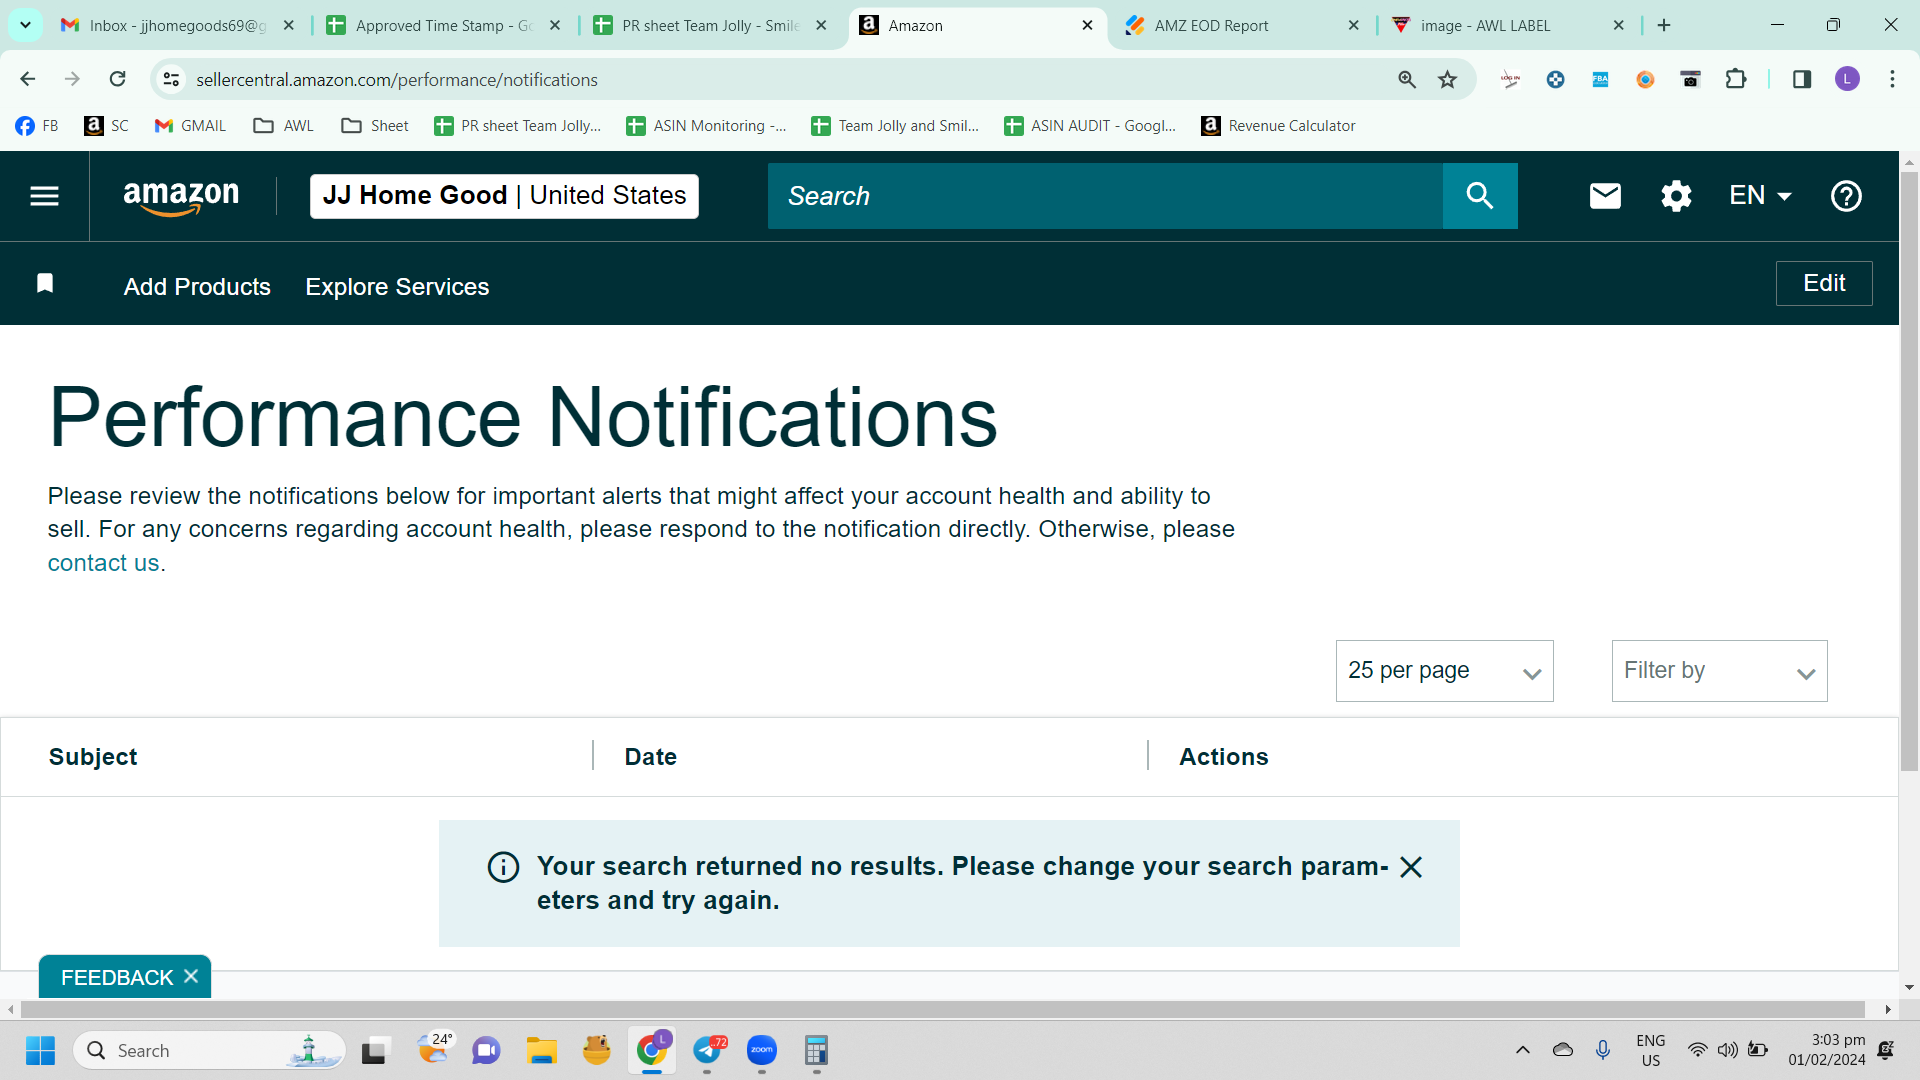The image size is (1920, 1080).
Task: Expand the Filter by dropdown
Action: coord(1719,671)
